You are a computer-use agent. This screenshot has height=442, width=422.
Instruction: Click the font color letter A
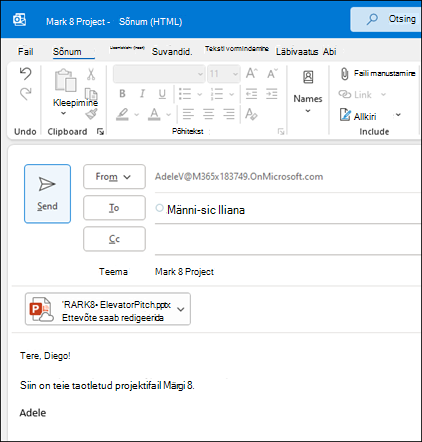[154, 114]
